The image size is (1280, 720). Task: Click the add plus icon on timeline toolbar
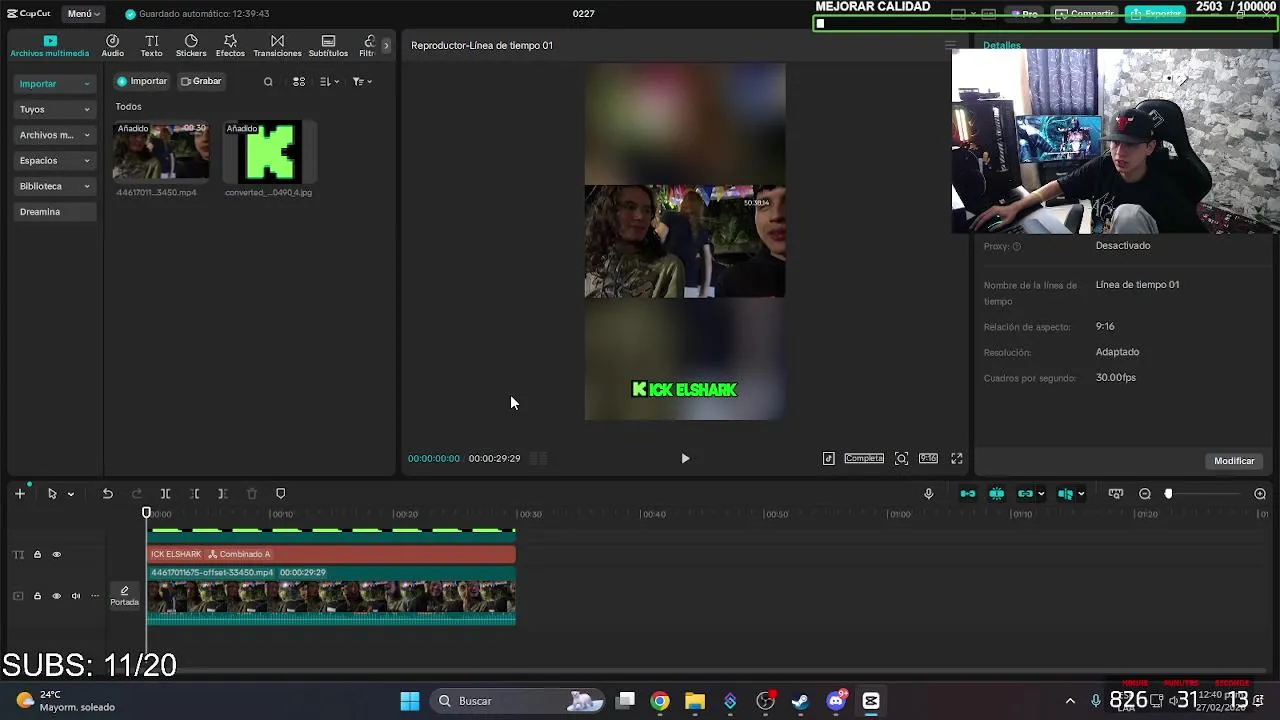[x=19, y=494]
